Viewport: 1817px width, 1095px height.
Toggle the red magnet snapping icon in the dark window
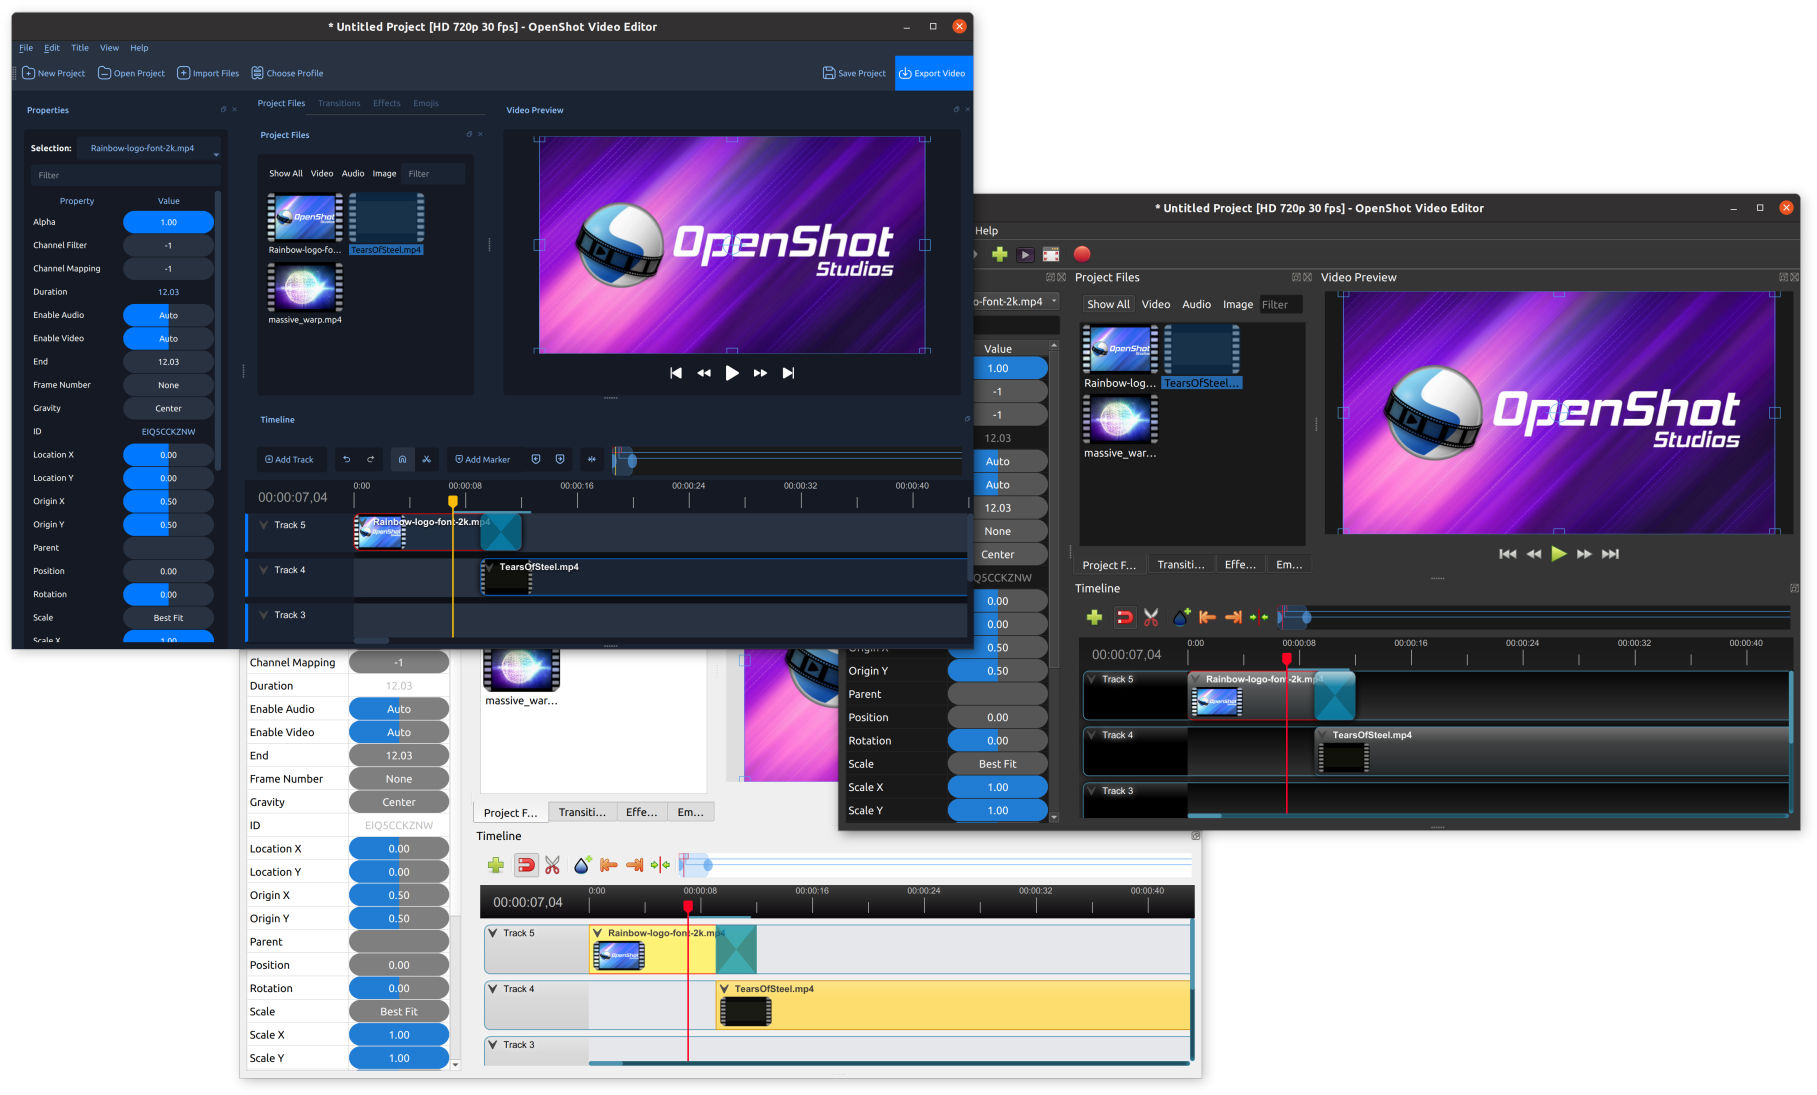tap(1124, 617)
